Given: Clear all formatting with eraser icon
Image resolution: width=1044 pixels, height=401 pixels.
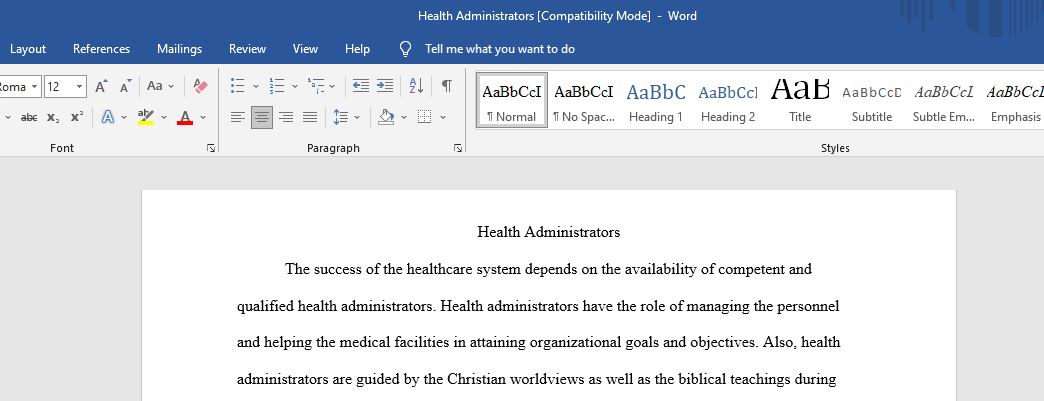Looking at the screenshot, I should click(200, 86).
